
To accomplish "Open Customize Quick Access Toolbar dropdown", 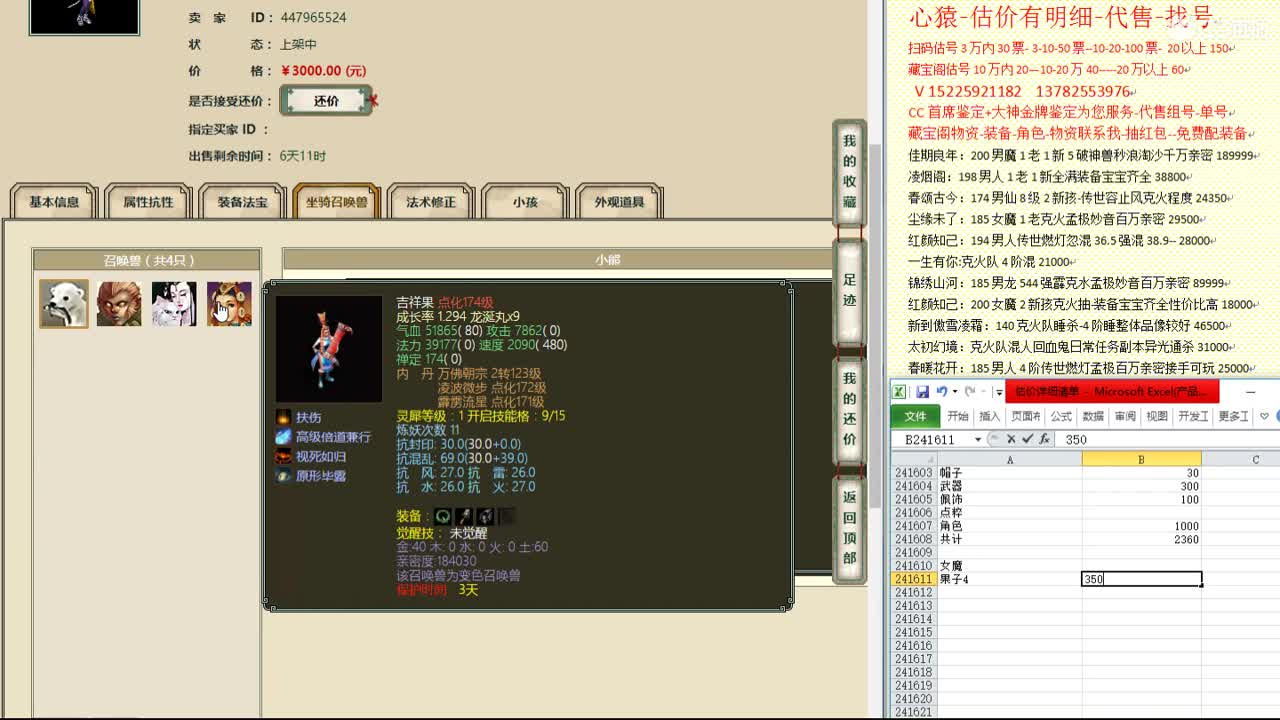I will pos(997,392).
